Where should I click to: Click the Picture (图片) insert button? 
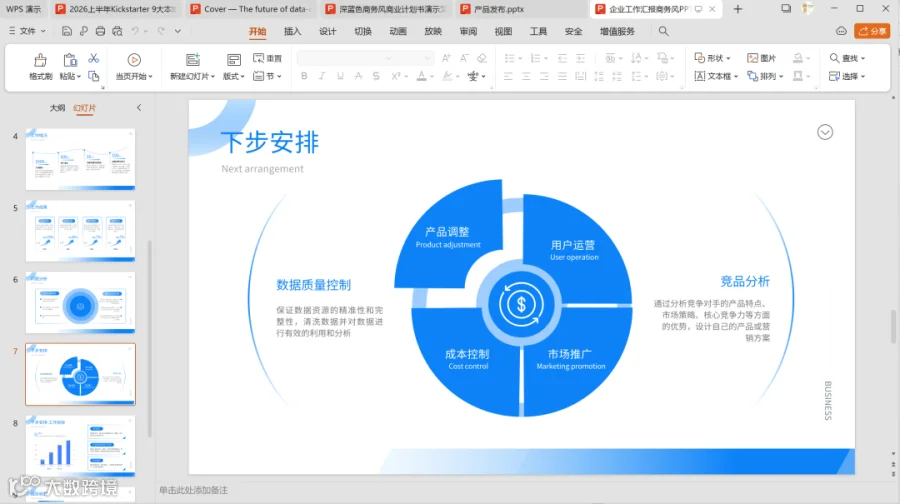[x=762, y=58]
